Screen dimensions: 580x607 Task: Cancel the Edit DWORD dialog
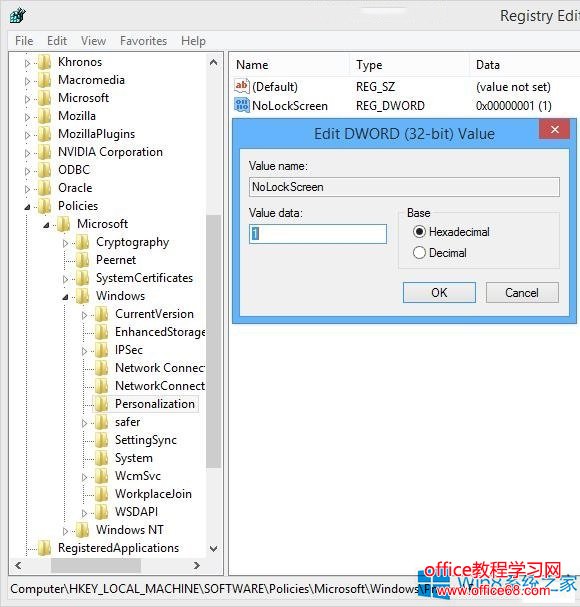[522, 293]
